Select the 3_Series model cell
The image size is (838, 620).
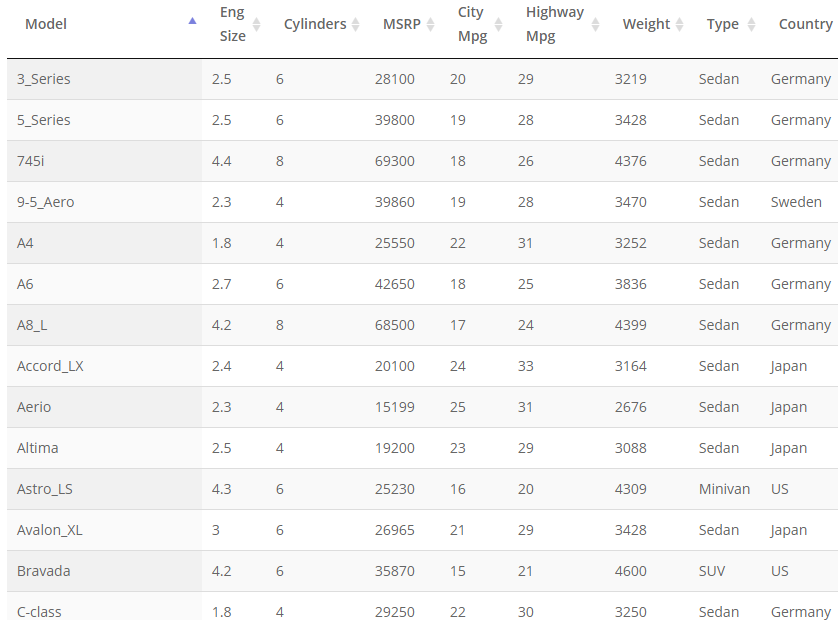105,79
